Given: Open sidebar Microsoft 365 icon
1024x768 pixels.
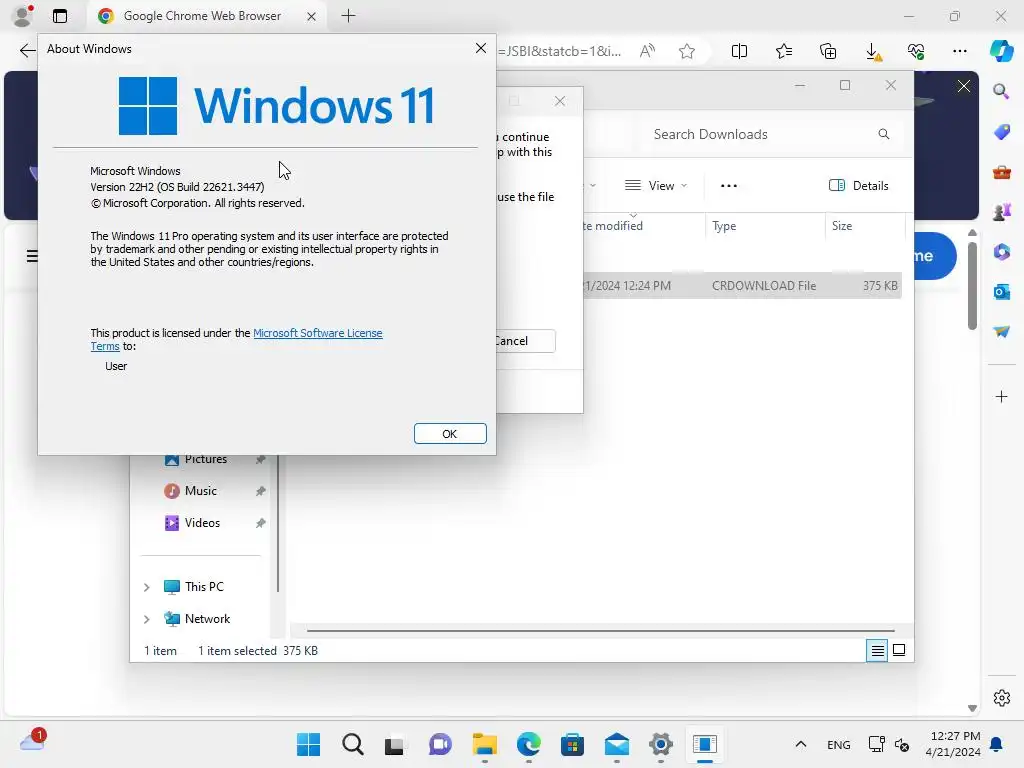Looking at the screenshot, I should pyautogui.click(x=1001, y=251).
